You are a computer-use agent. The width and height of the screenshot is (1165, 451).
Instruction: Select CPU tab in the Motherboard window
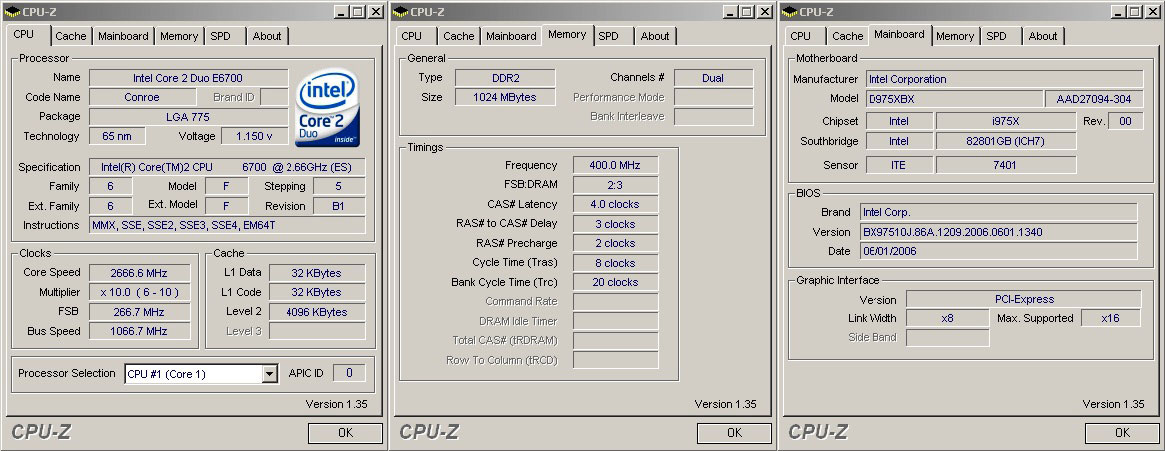[801, 36]
